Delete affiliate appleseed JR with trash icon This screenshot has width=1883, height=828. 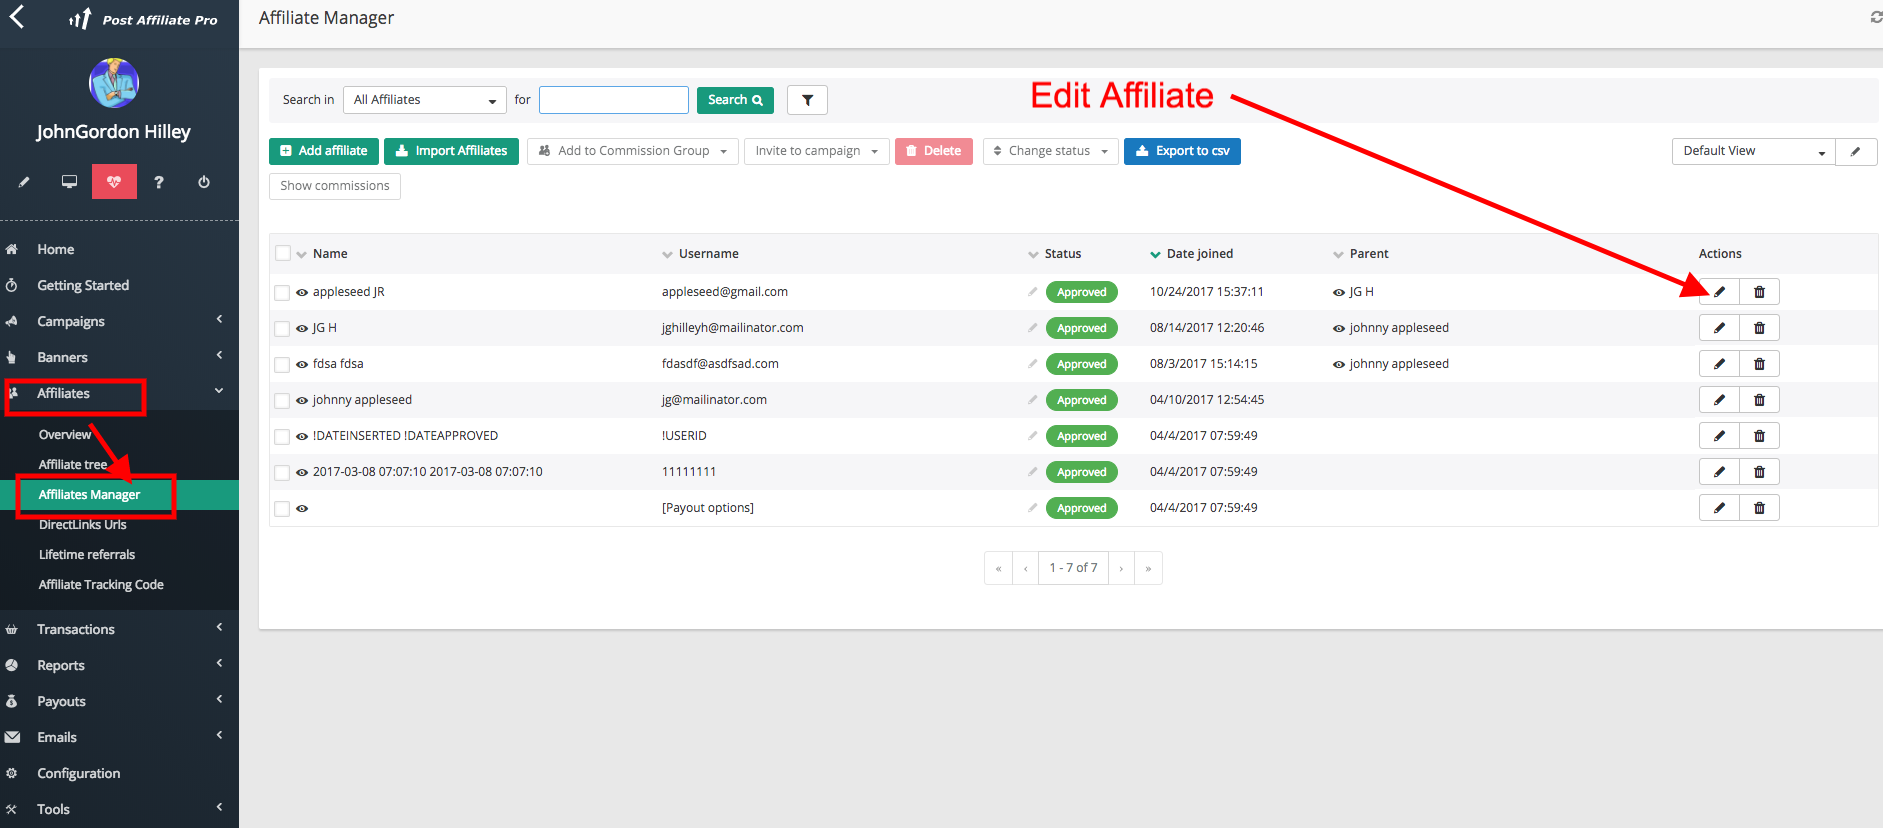pos(1759,292)
